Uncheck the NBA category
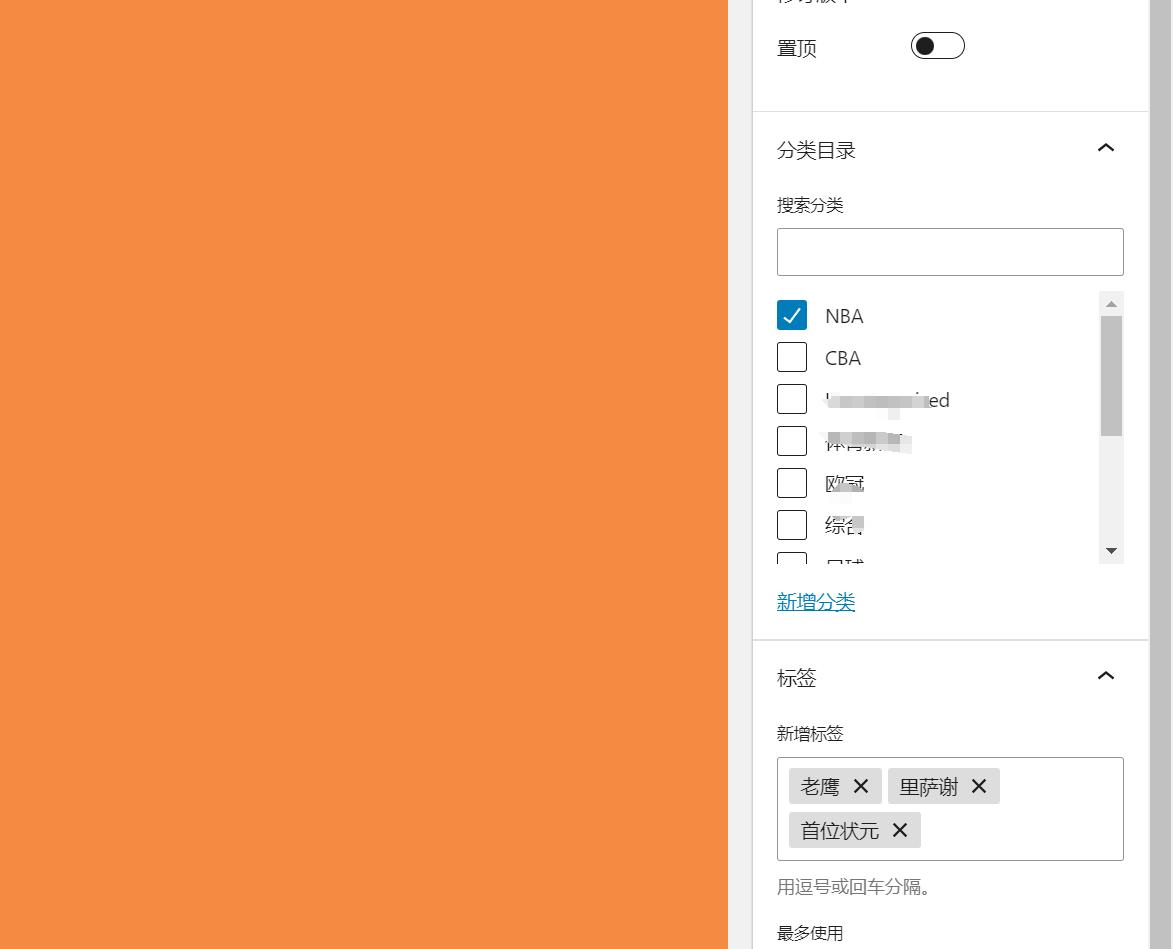 (792, 315)
